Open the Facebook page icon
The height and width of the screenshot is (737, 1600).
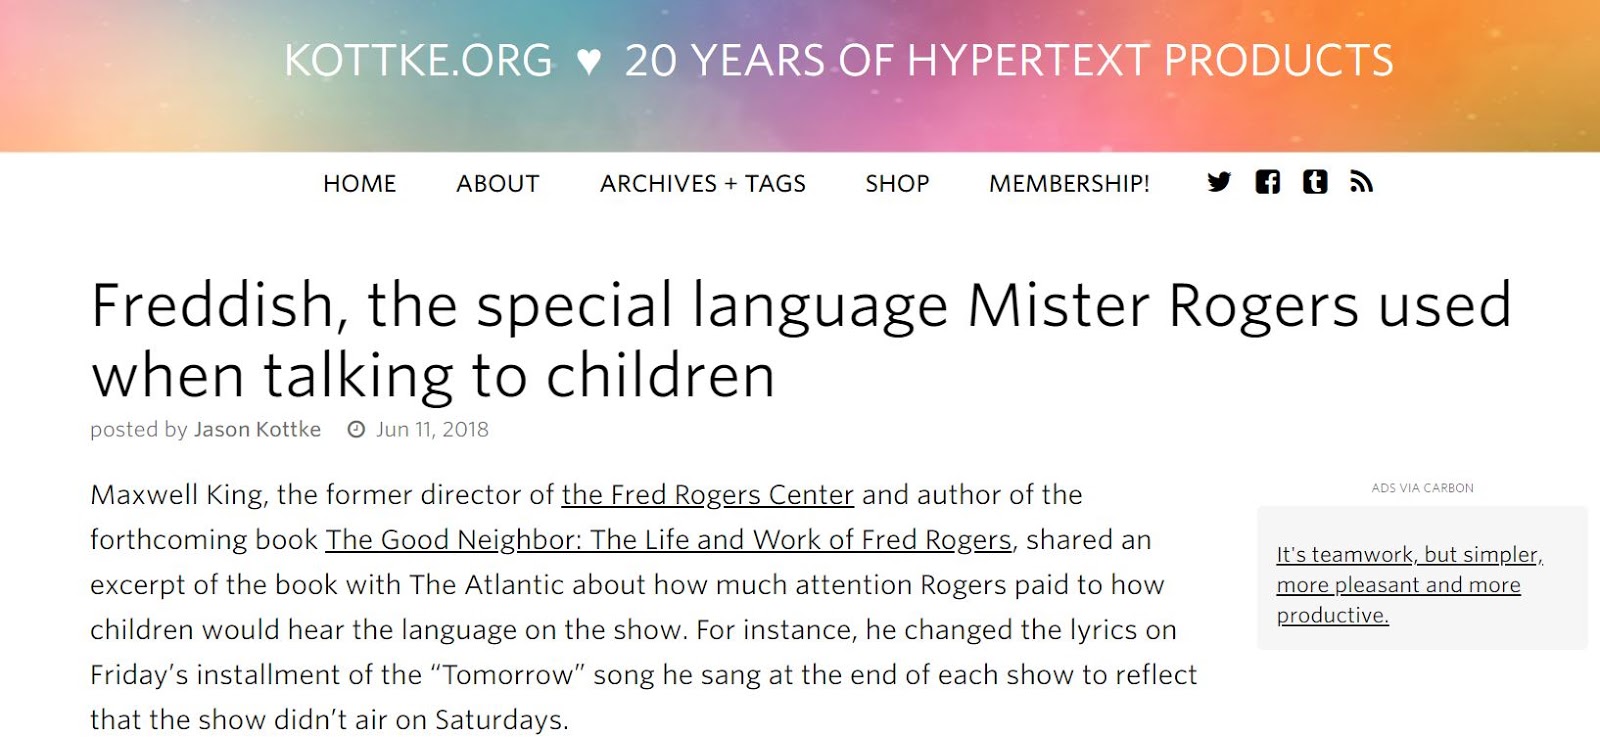click(1267, 182)
